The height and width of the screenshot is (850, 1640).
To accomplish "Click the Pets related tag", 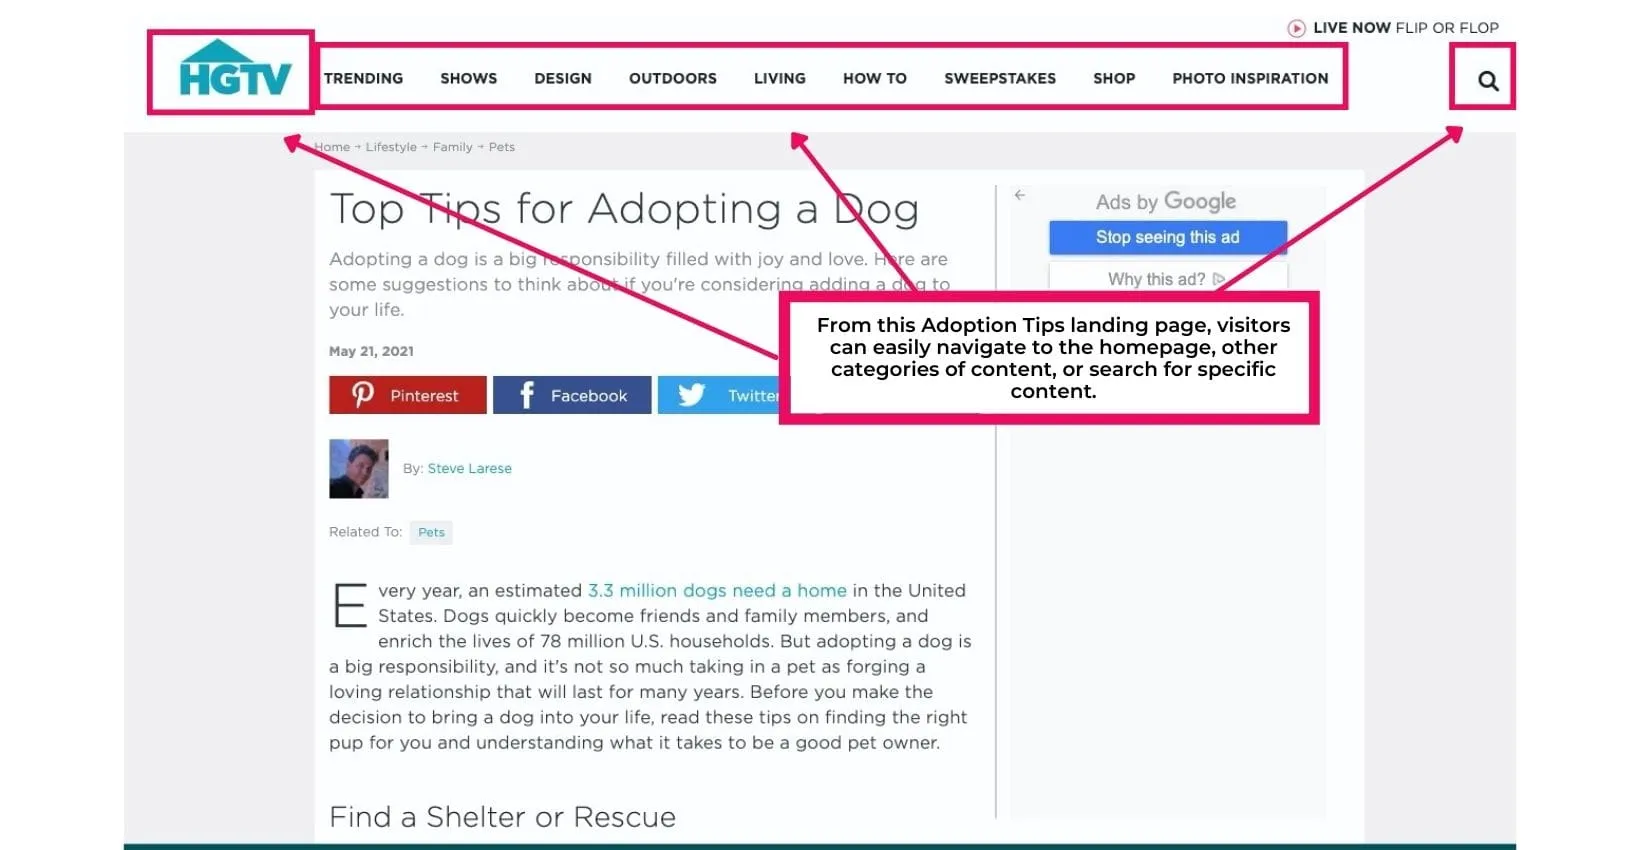I will pos(431,532).
